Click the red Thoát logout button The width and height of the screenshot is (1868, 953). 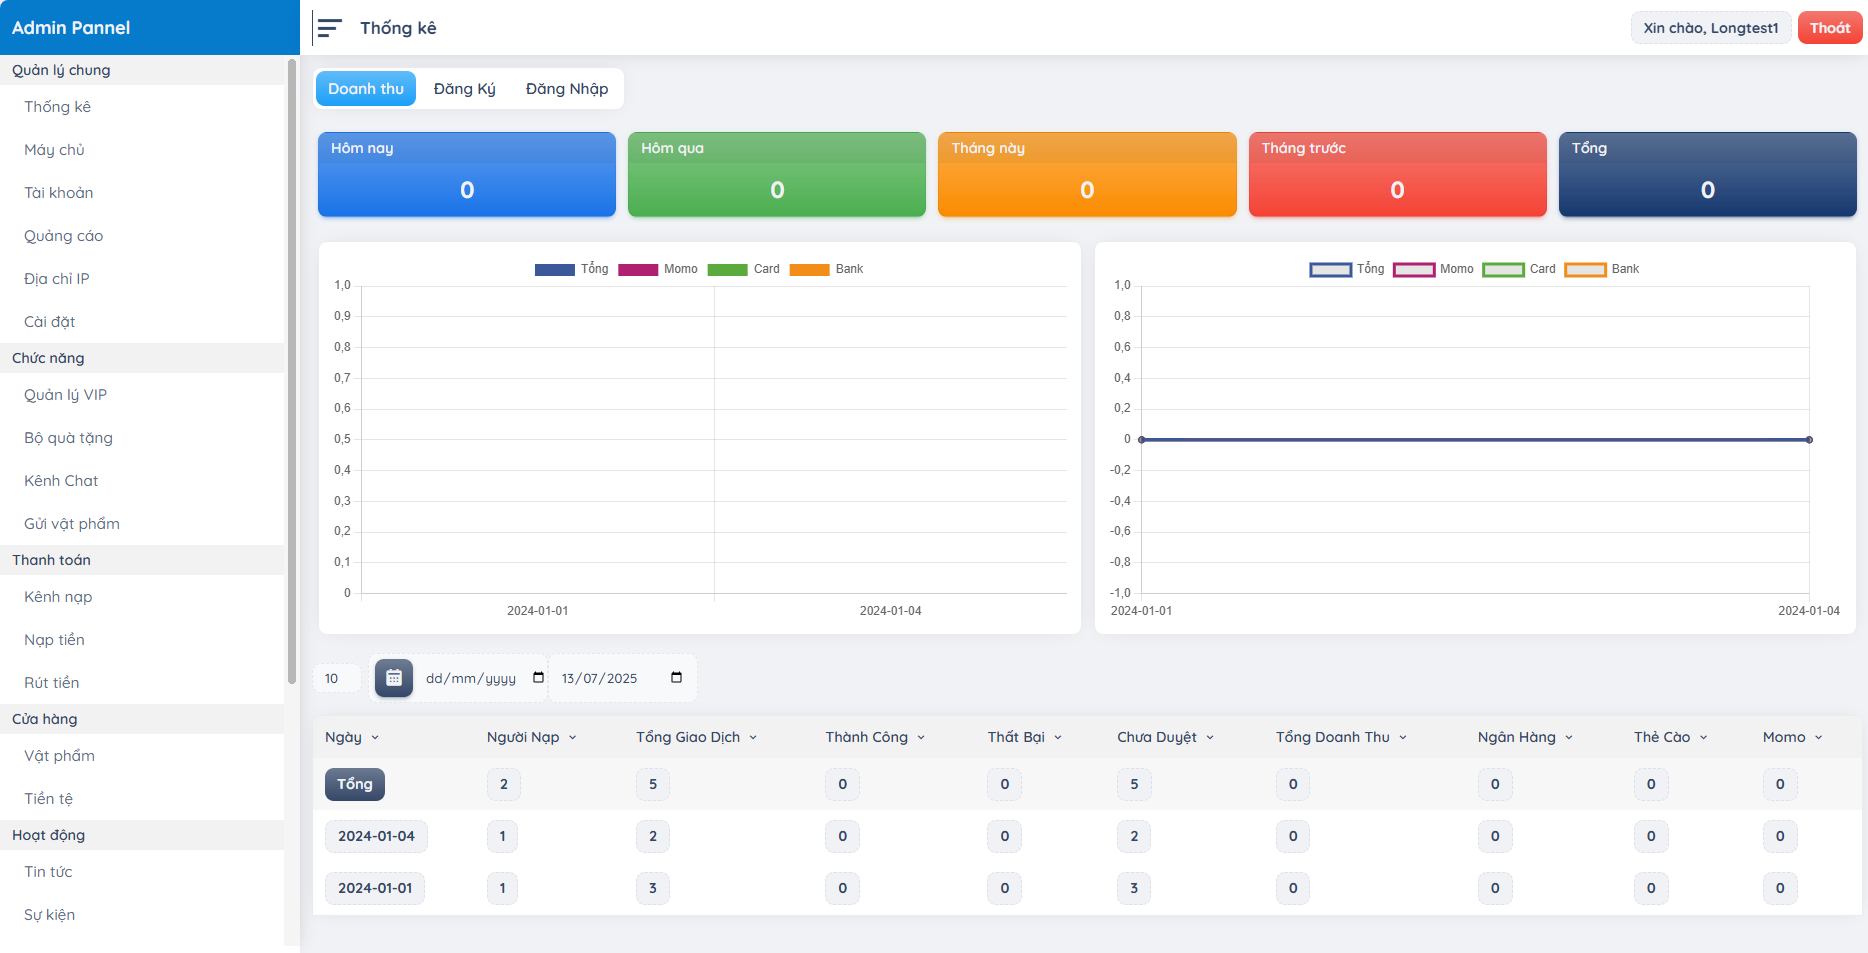1829,28
